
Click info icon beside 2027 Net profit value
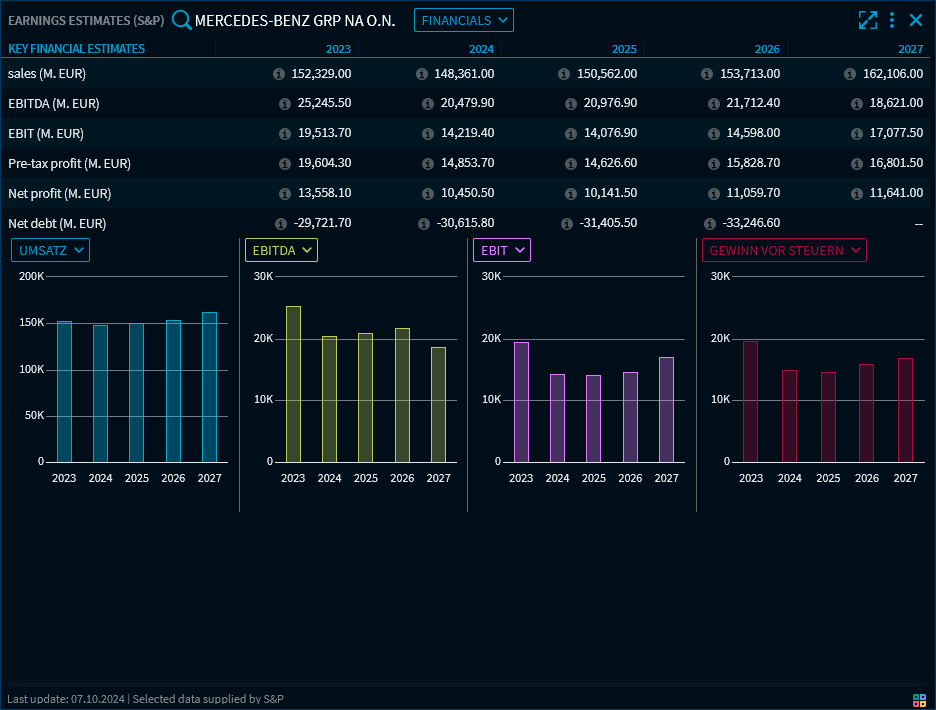pyautogui.click(x=856, y=194)
